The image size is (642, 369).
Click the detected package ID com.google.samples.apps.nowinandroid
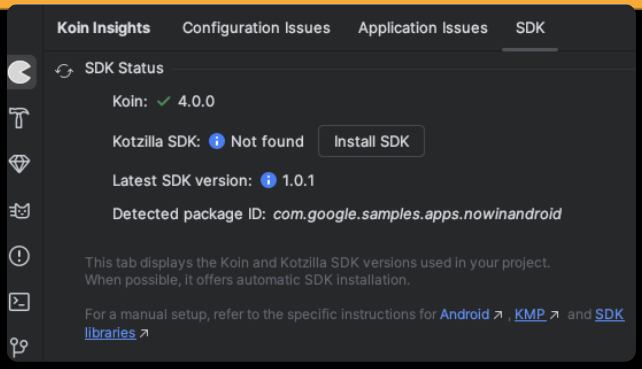(417, 214)
